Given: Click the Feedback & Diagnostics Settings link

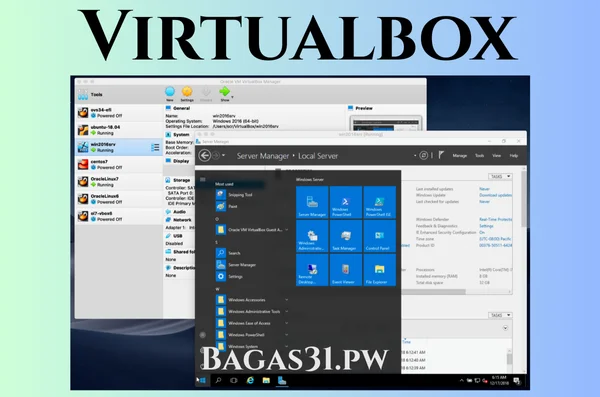Looking at the screenshot, I should (x=486, y=226).
